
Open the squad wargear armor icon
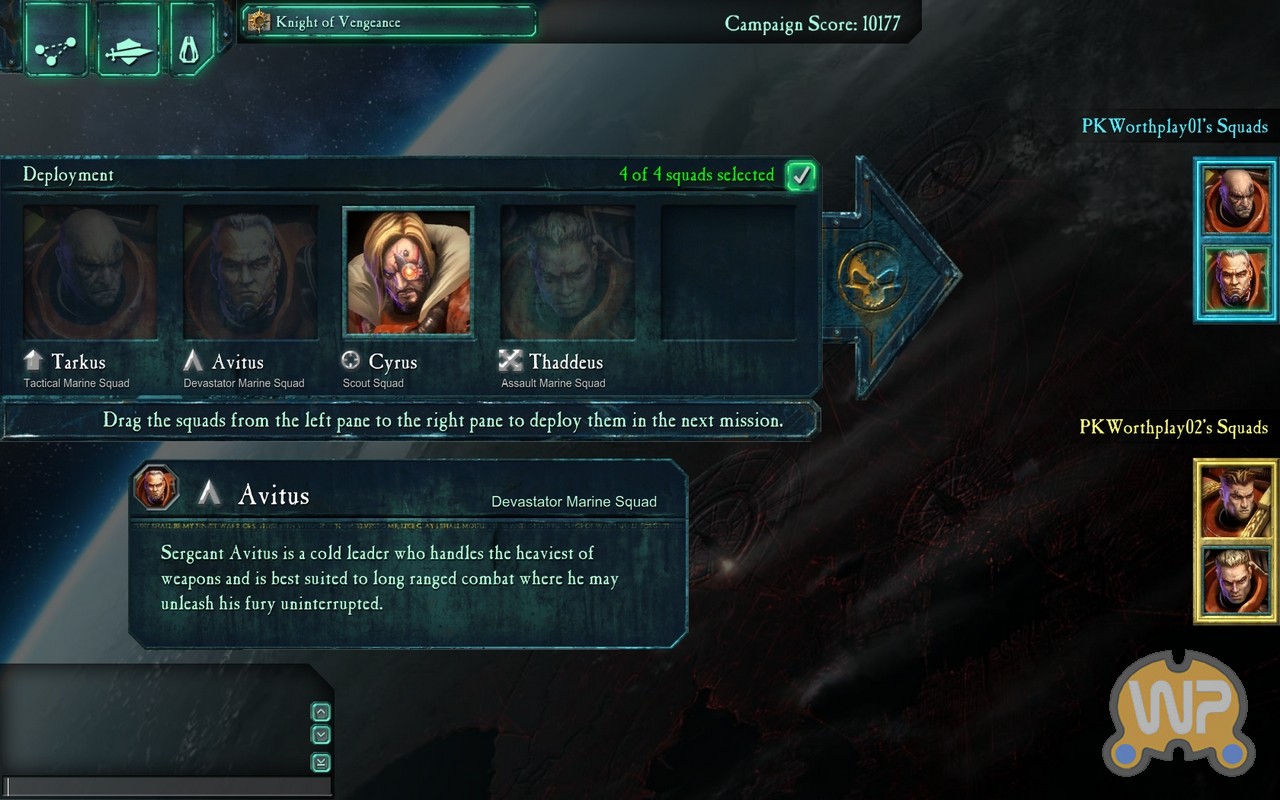[190, 39]
